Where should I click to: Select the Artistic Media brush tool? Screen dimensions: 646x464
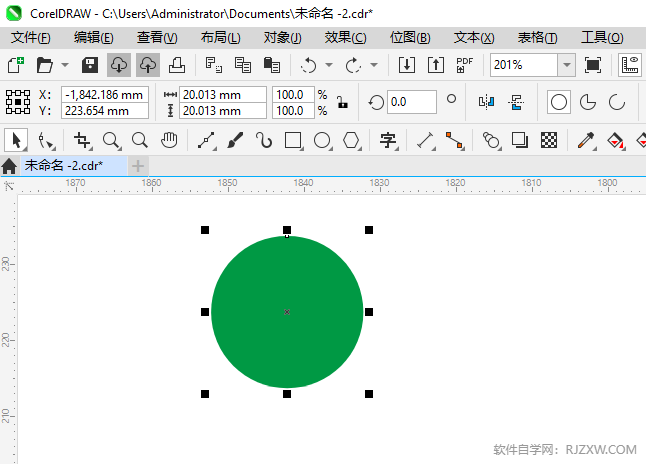235,141
